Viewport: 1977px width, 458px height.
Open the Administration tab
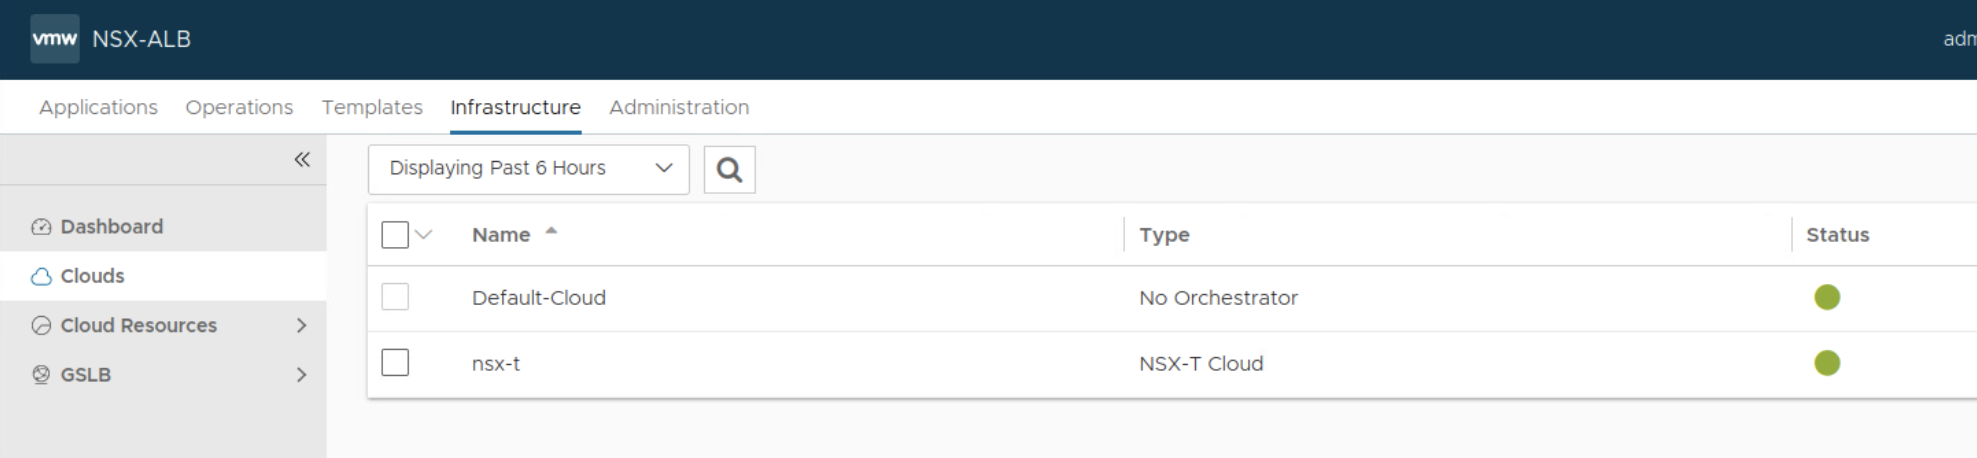point(678,107)
